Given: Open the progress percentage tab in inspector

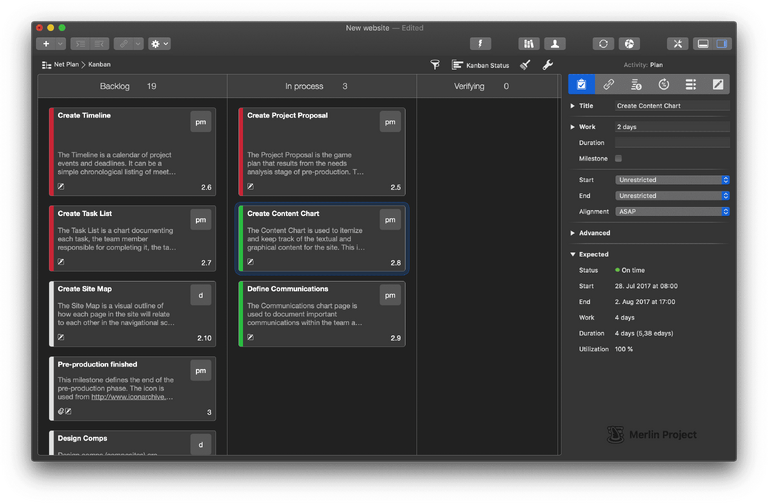Looking at the screenshot, I should click(663, 85).
